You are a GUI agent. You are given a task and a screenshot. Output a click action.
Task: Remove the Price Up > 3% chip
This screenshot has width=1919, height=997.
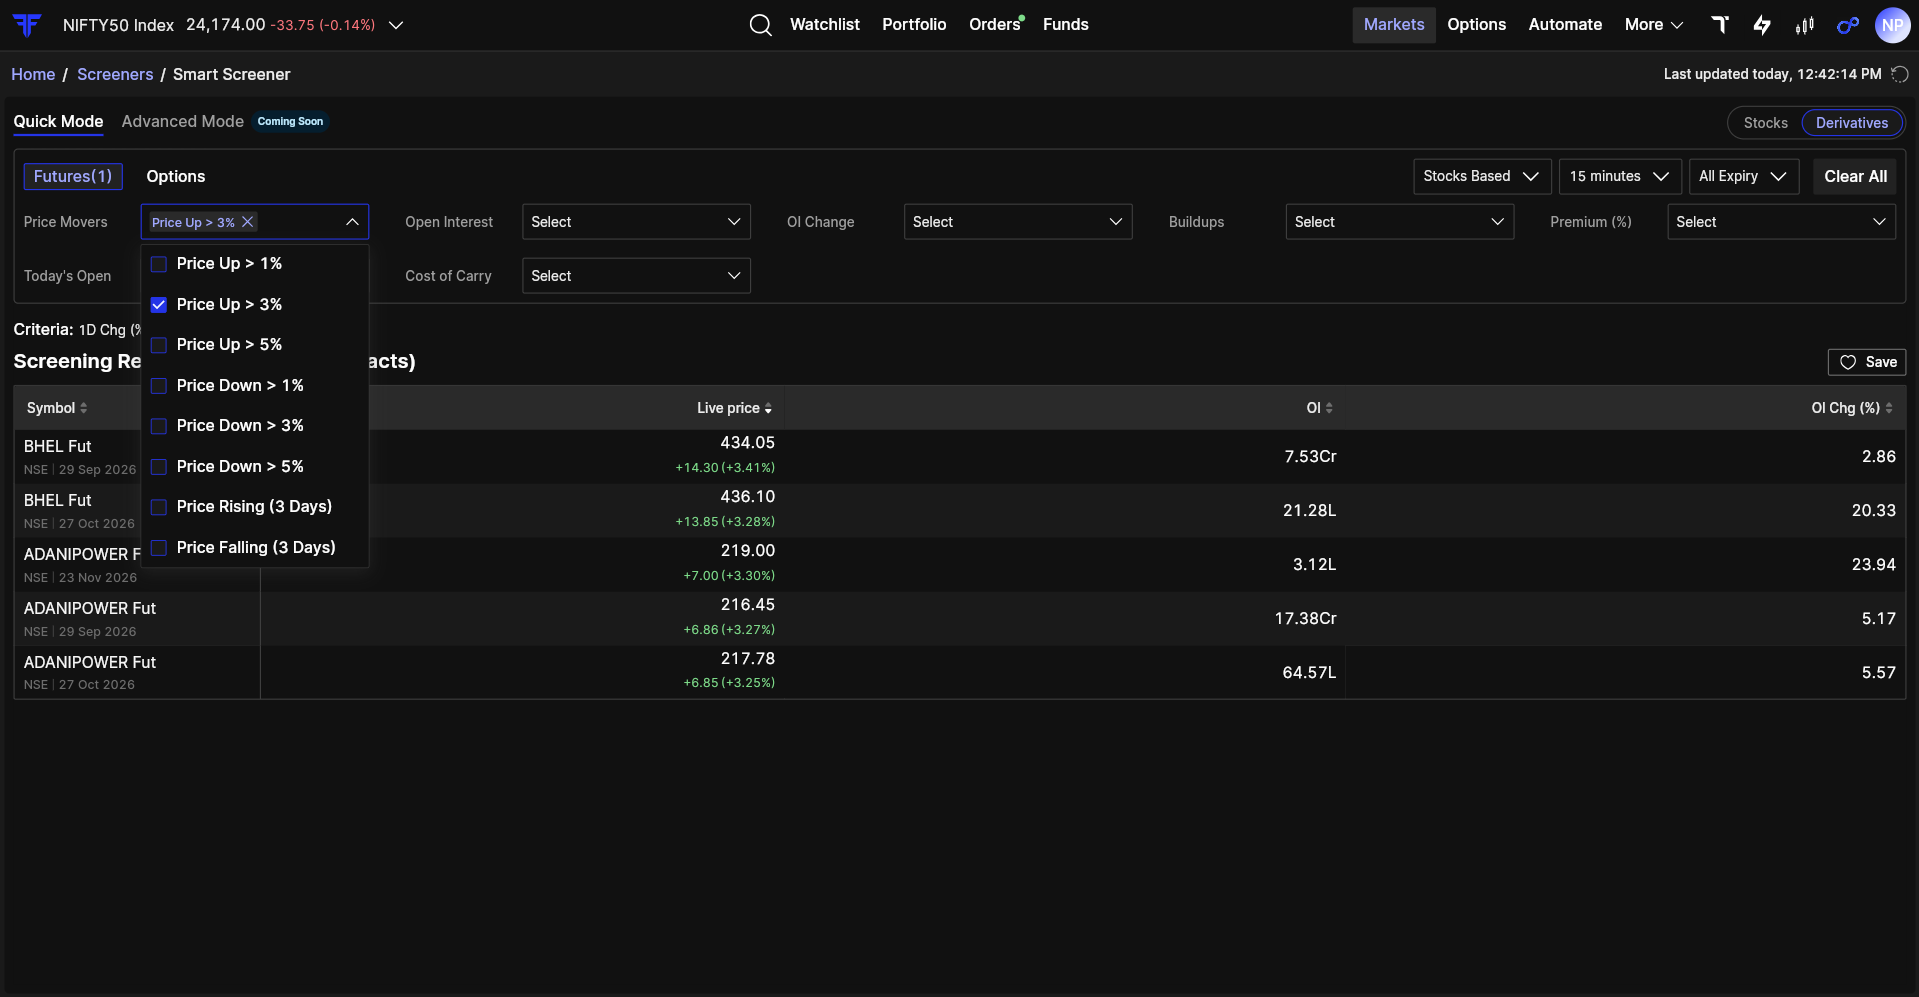tap(248, 222)
